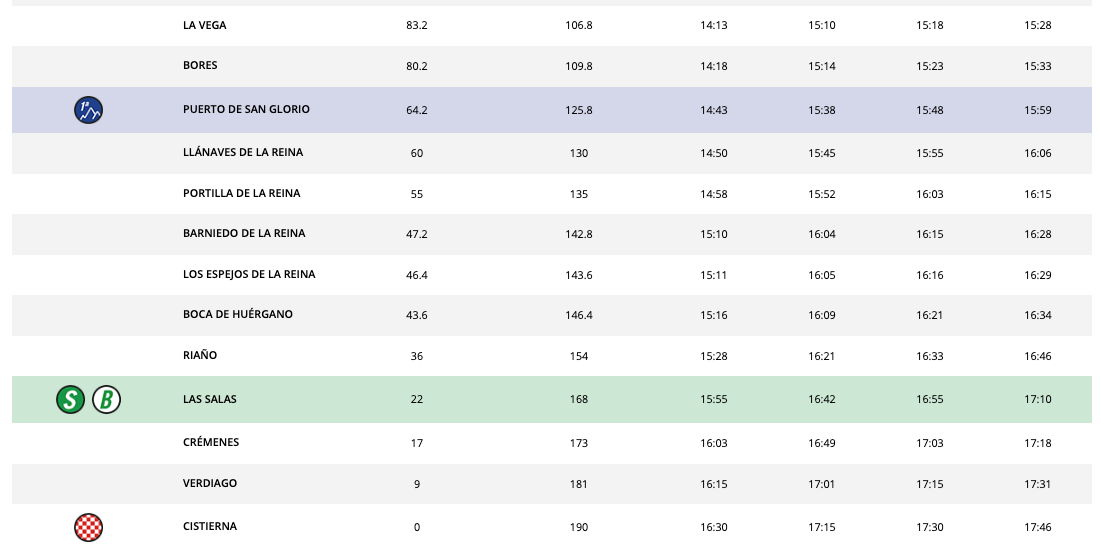Select Los Espejos de la Reina
Screen dimensions: 1101x554
pos(249,275)
